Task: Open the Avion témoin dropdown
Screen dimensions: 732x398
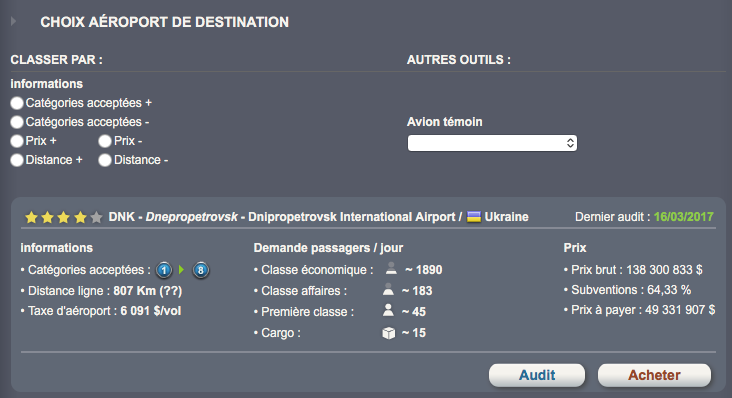Action: pos(492,143)
